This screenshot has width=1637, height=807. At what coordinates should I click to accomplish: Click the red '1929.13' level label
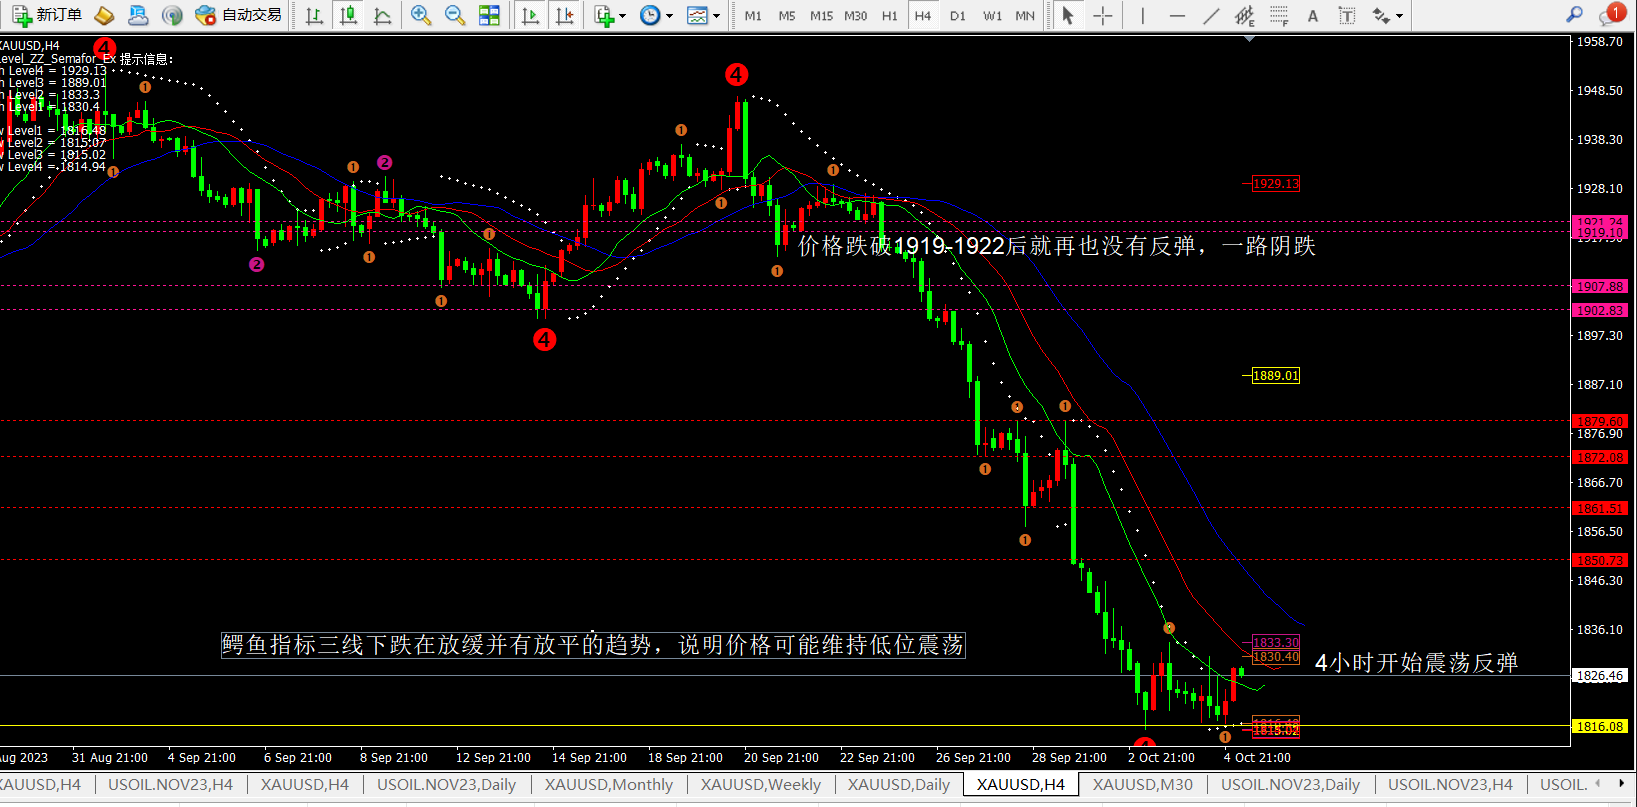(x=1276, y=184)
